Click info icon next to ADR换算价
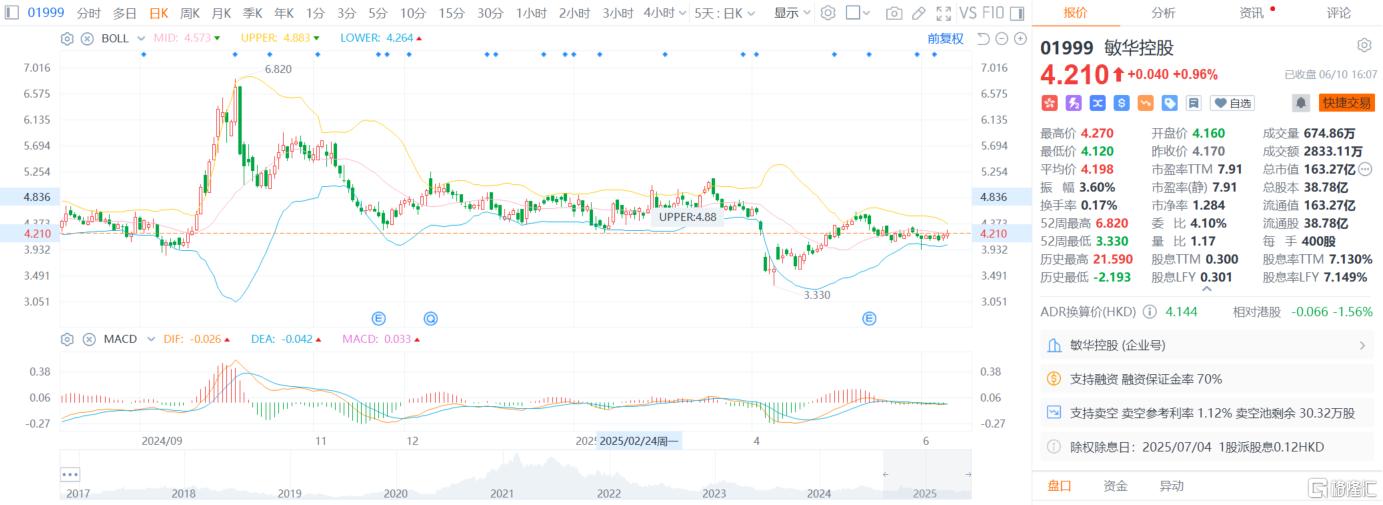This screenshot has width=1383, height=505. [1149, 312]
